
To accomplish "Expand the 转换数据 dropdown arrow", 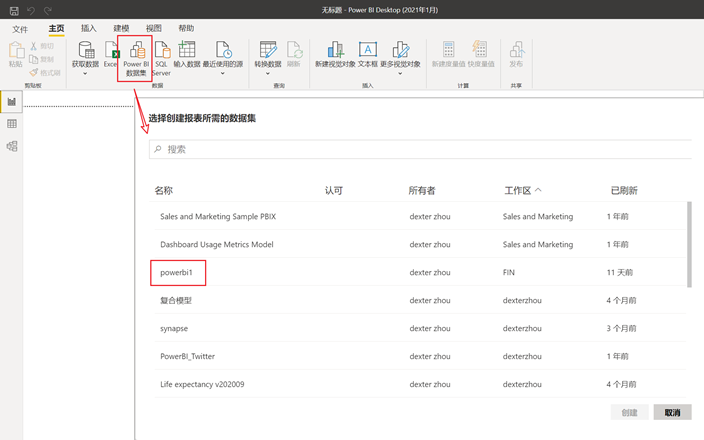I will (268, 74).
